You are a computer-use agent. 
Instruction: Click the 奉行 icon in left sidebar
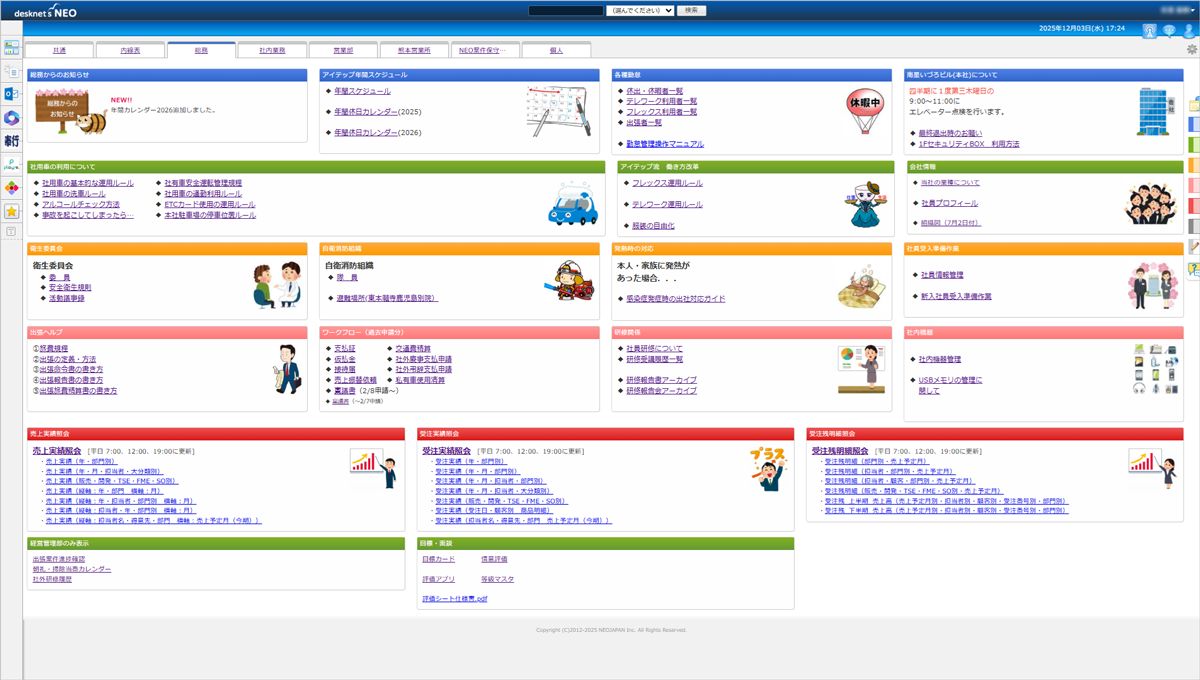(x=11, y=141)
